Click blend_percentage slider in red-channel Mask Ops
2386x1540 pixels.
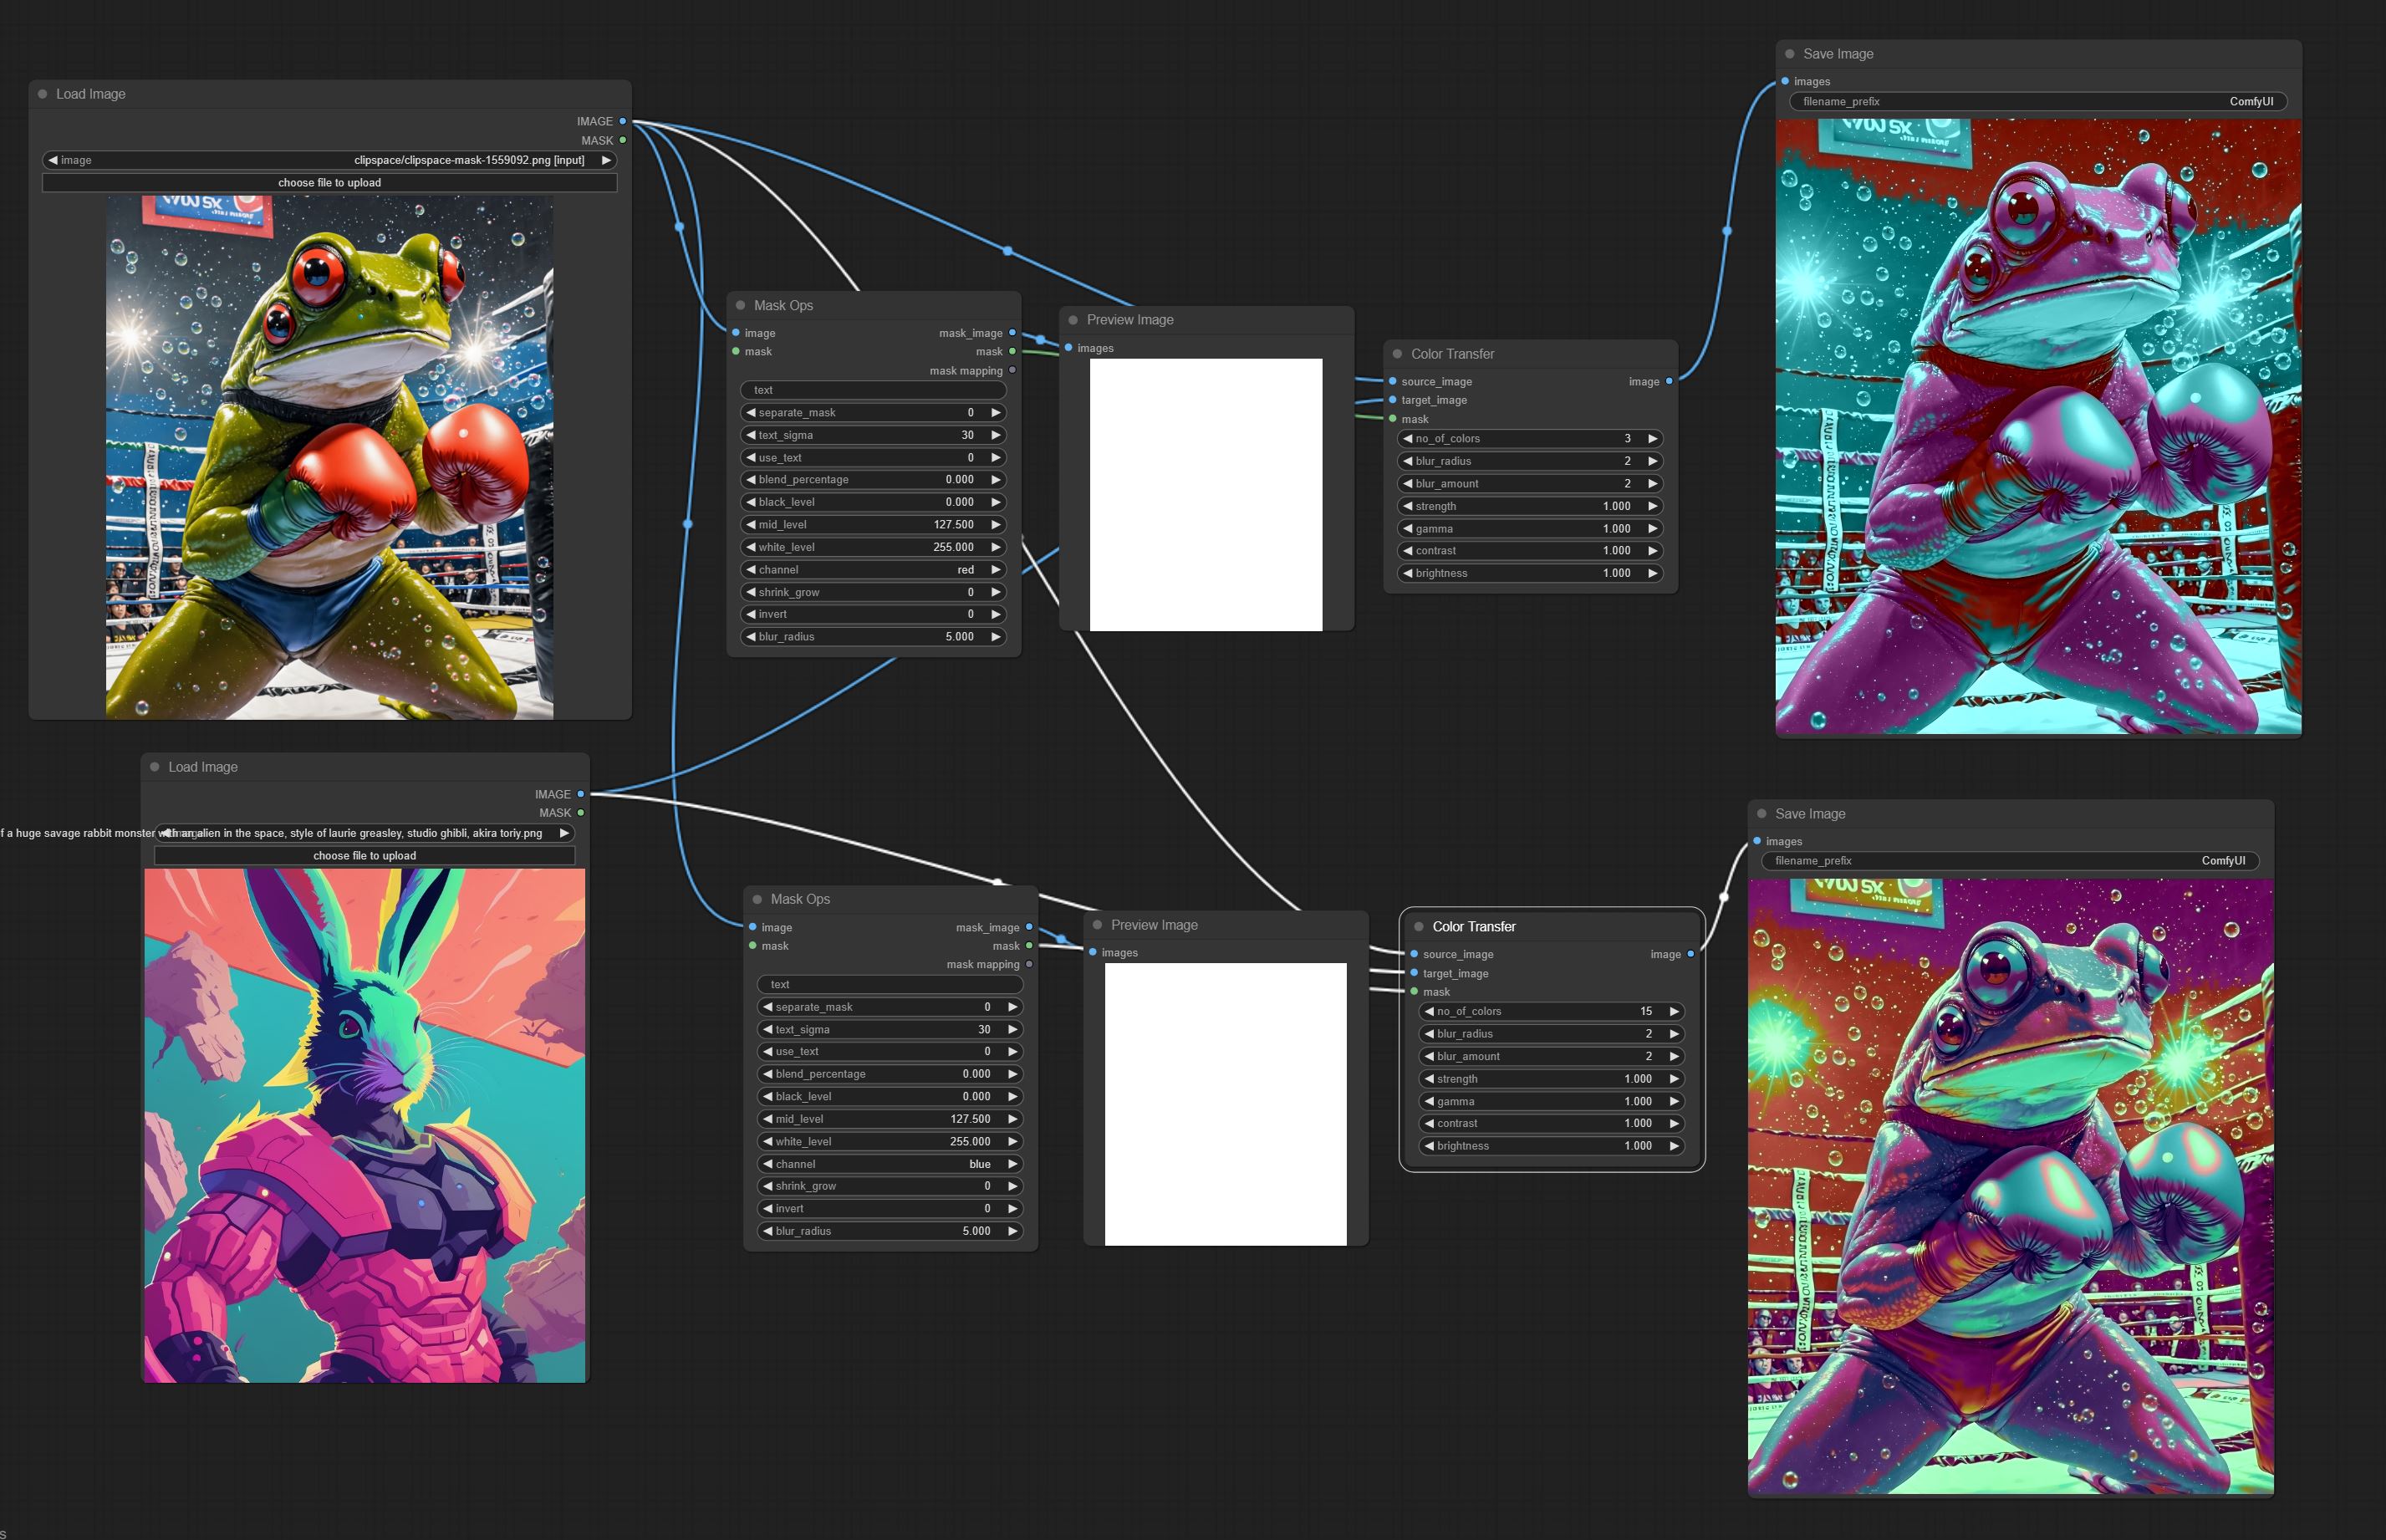[x=872, y=480]
